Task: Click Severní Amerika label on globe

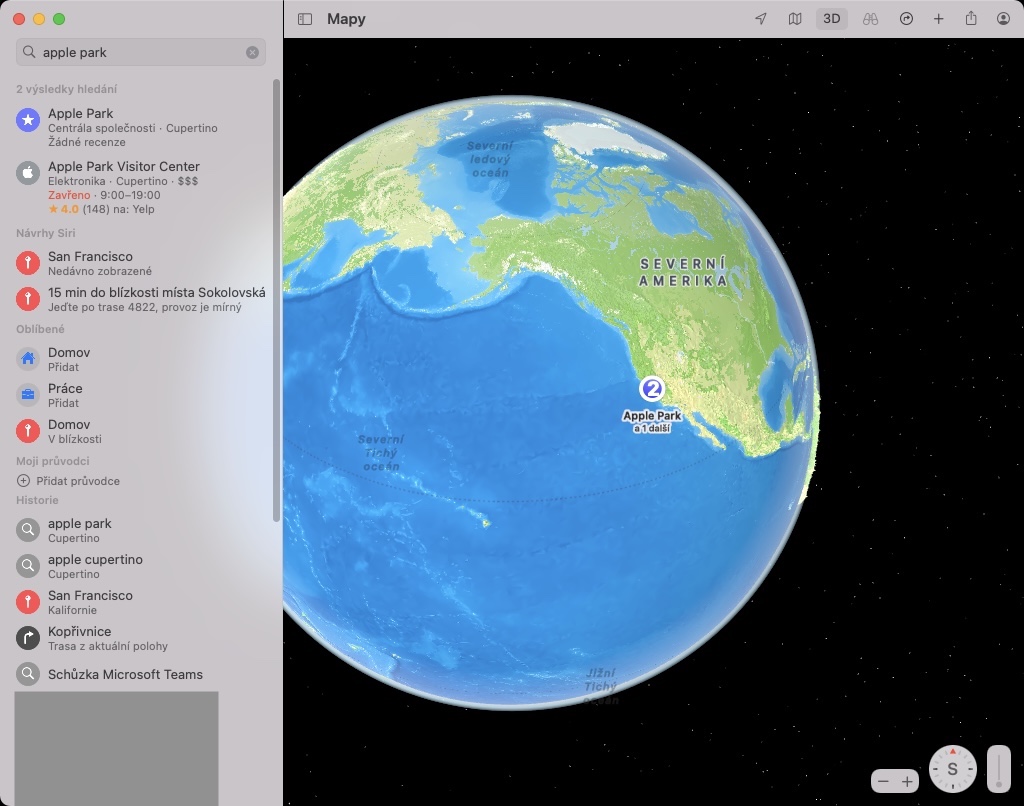Action: pos(682,272)
